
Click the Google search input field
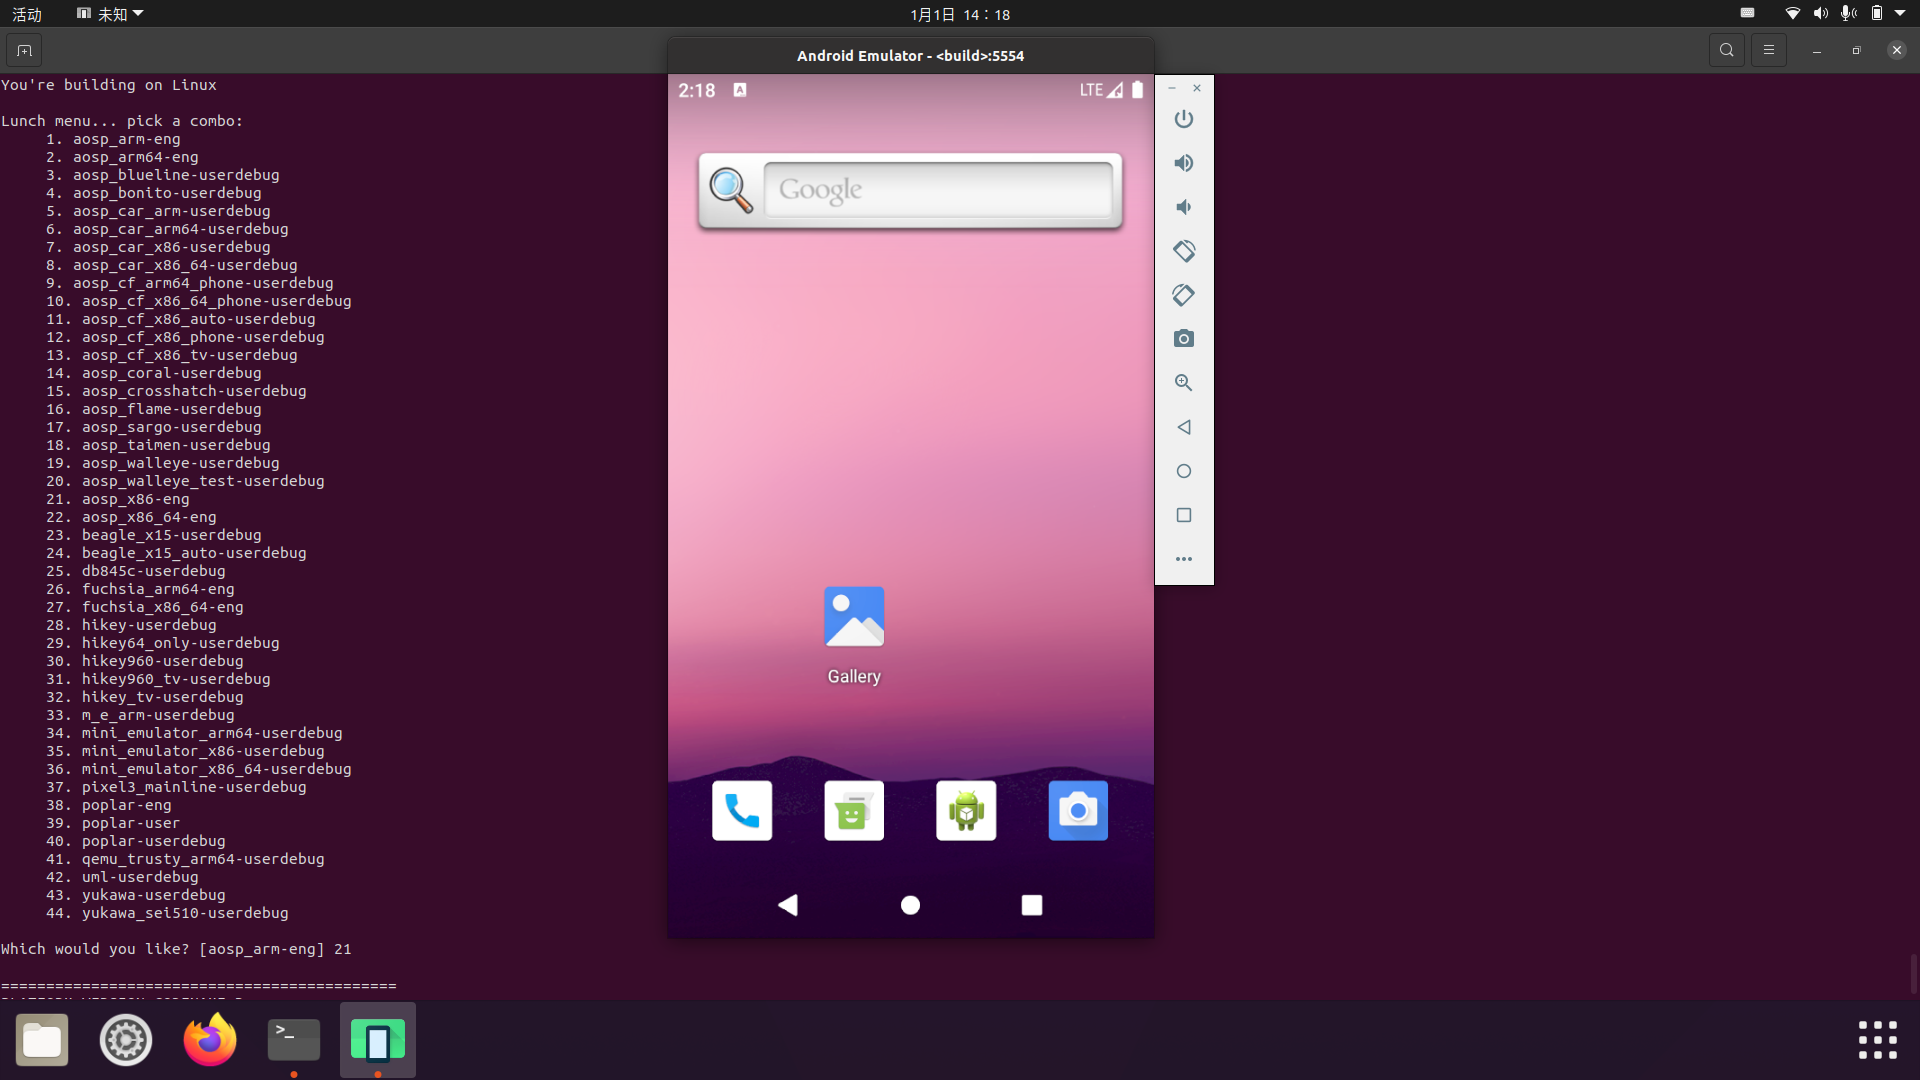coord(937,189)
